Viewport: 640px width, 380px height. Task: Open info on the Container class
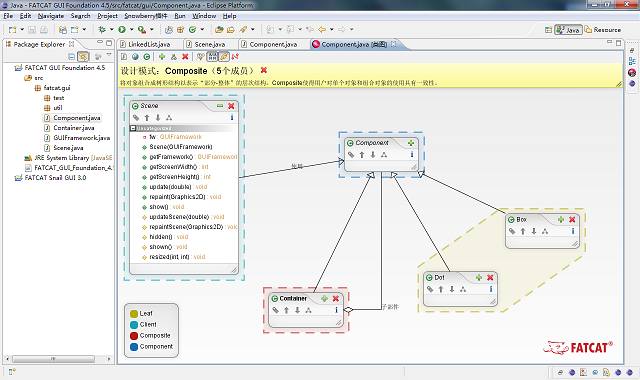336,310
